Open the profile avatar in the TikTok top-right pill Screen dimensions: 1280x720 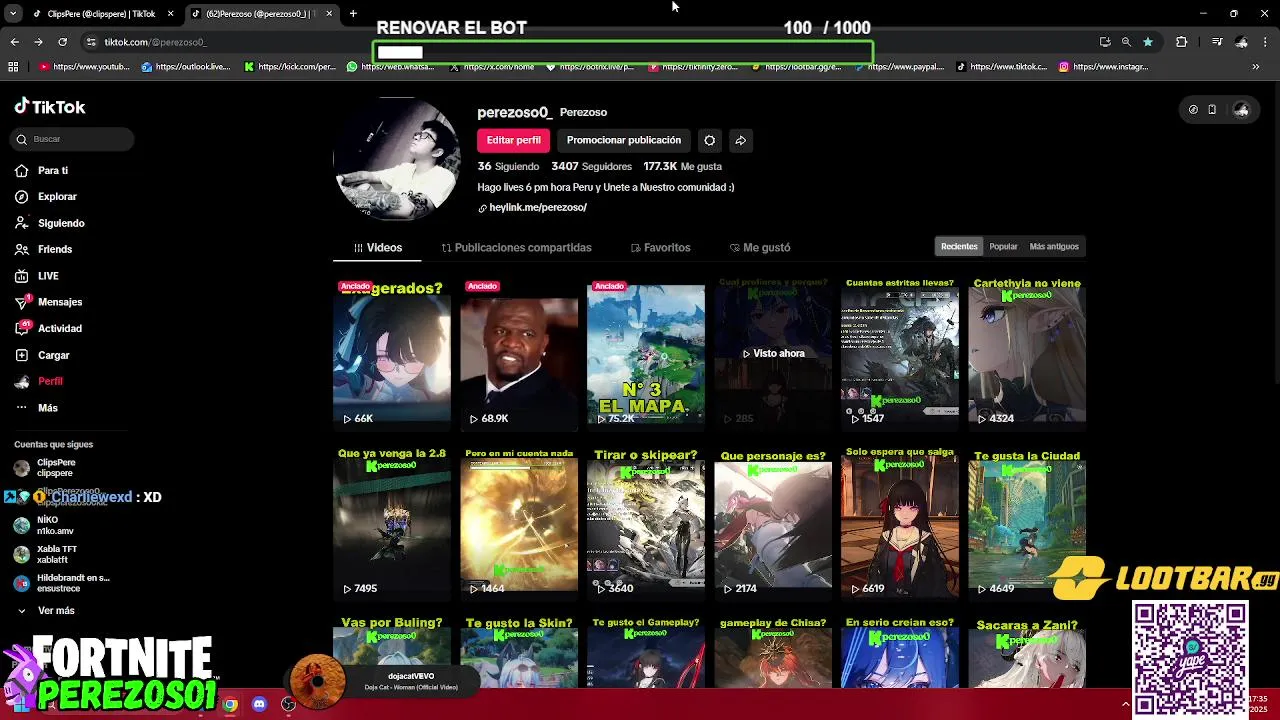1241,110
